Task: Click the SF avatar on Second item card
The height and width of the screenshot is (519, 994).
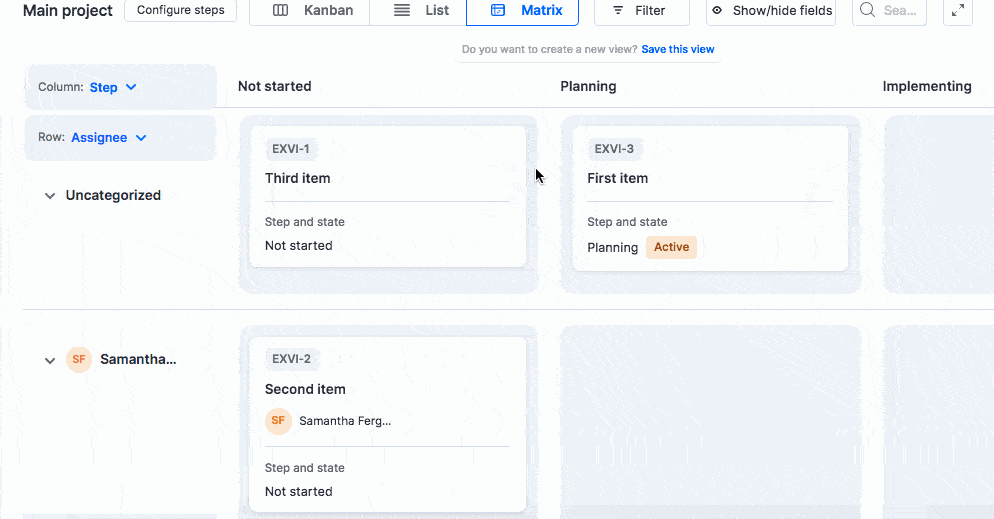Action: (x=278, y=421)
